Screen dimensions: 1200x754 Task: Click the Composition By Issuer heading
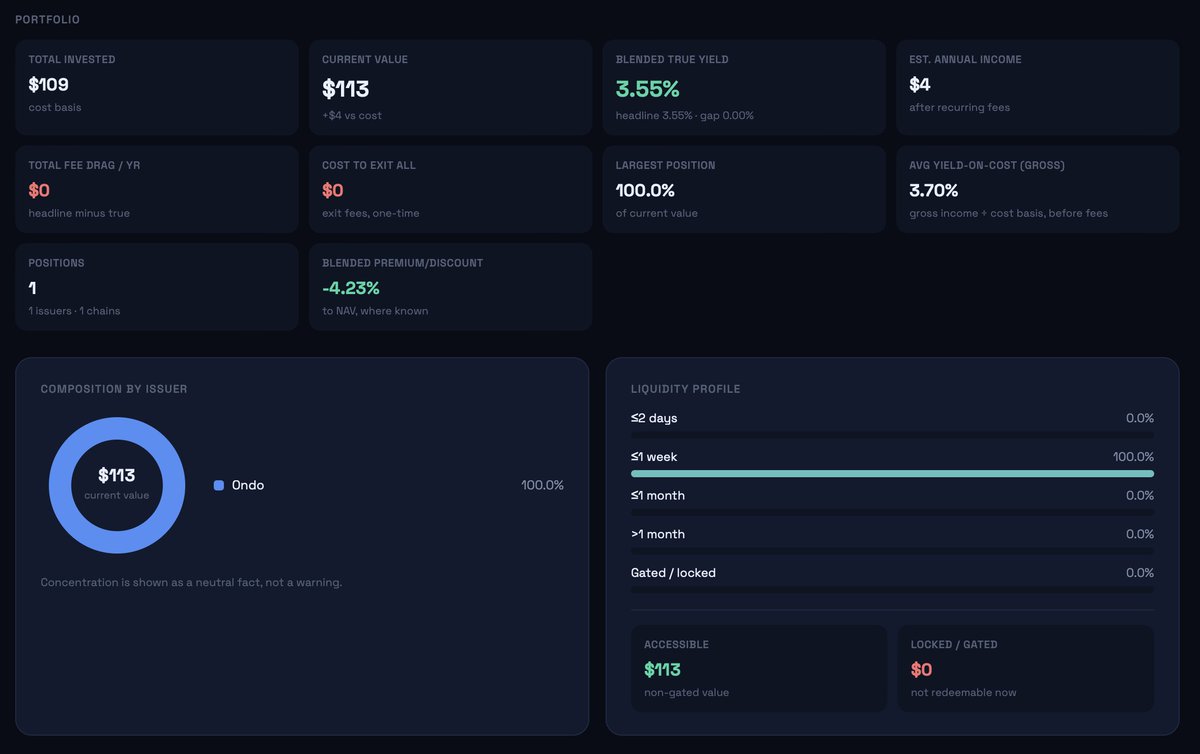(x=114, y=389)
